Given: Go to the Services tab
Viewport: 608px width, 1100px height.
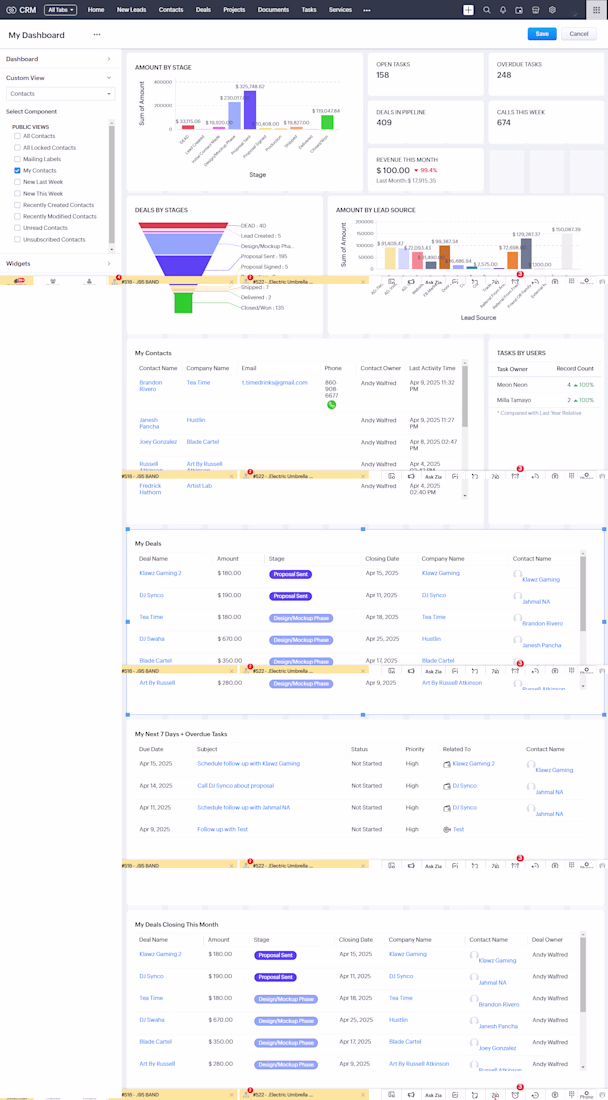Looking at the screenshot, I should [340, 10].
